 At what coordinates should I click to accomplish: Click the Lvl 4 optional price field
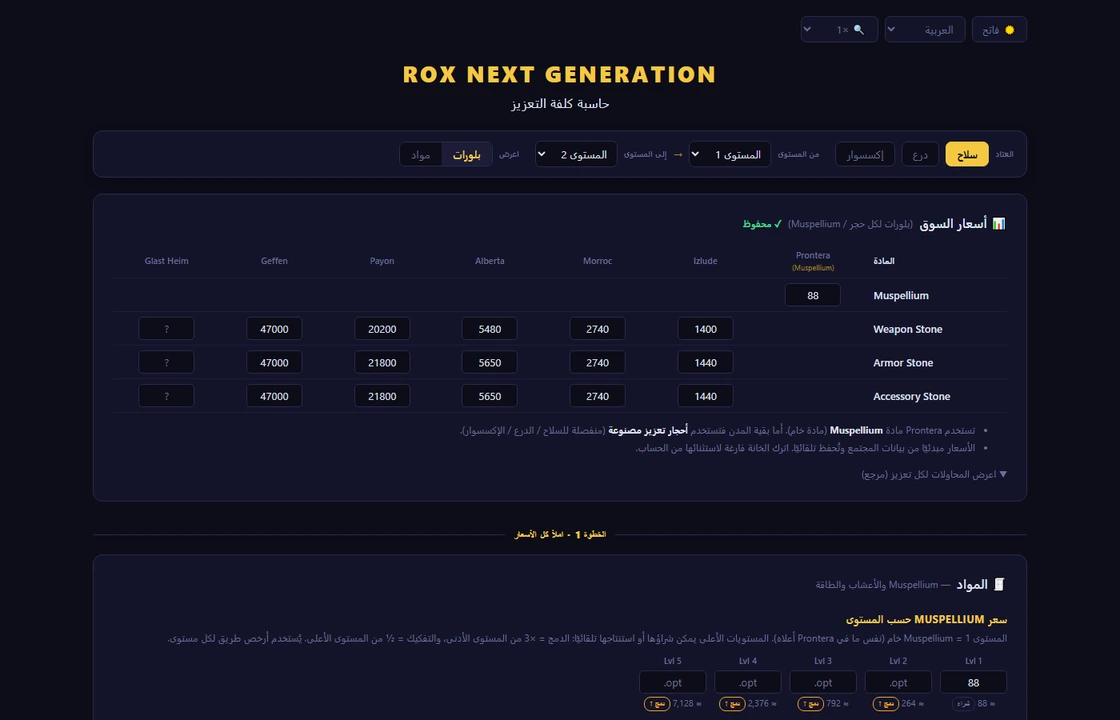coord(748,682)
